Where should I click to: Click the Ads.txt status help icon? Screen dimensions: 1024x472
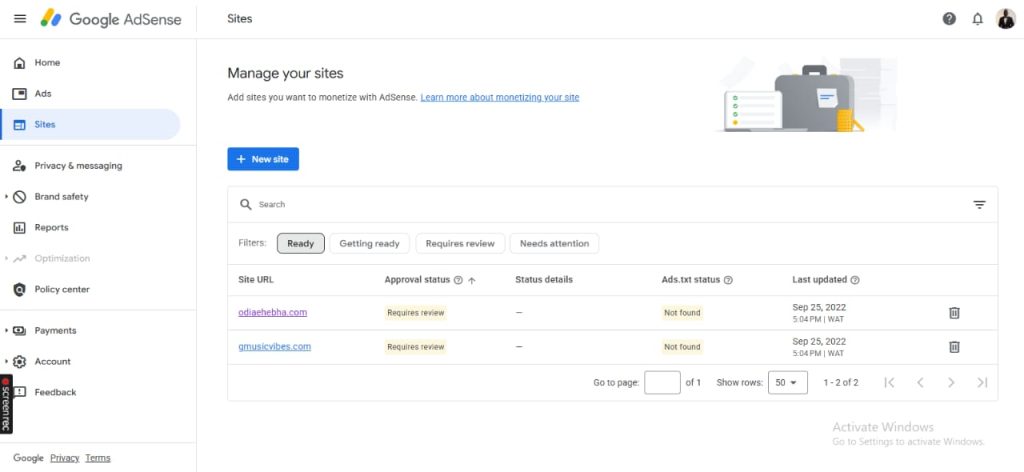728,280
